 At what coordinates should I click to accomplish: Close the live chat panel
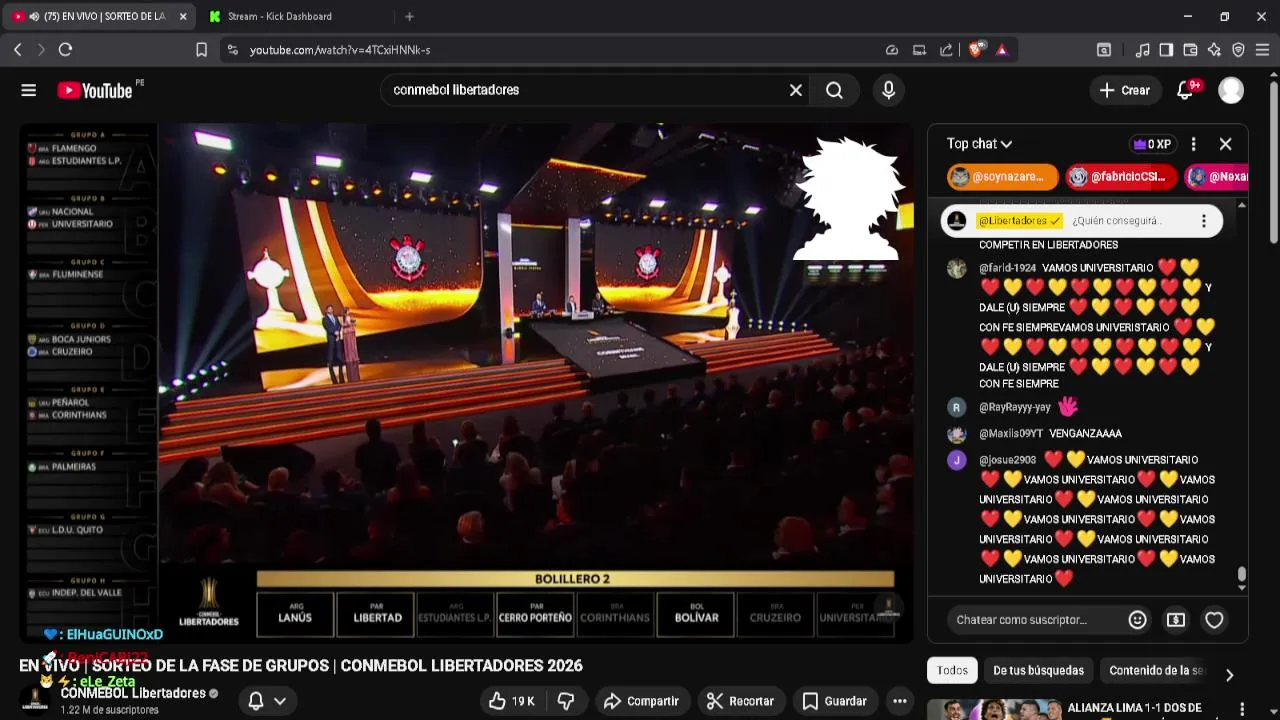tap(1225, 144)
